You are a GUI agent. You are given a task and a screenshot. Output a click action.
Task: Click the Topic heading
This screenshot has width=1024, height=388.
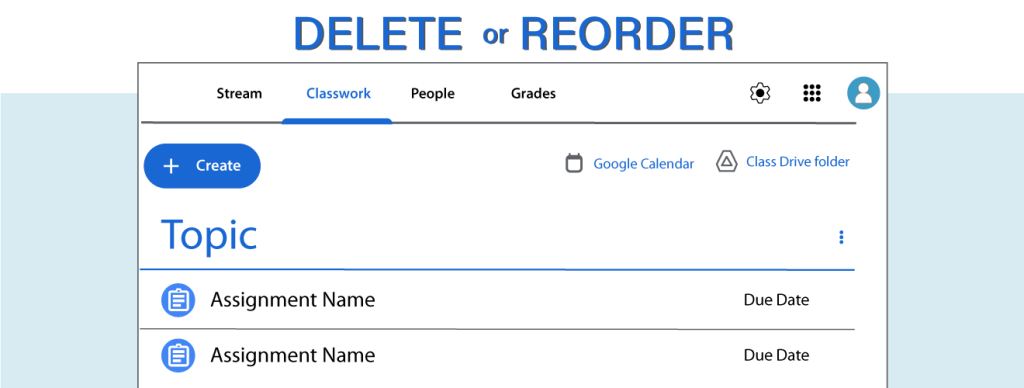click(x=209, y=235)
